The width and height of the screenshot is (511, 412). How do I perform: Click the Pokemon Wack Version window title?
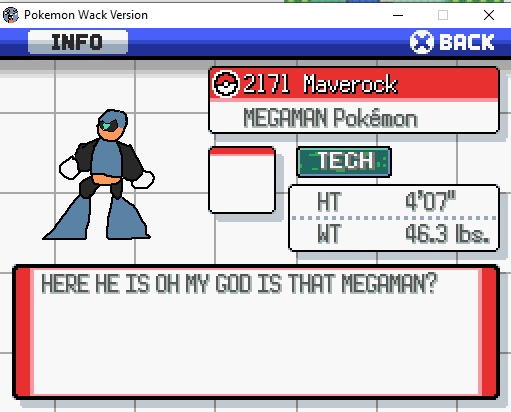pyautogui.click(x=86, y=15)
